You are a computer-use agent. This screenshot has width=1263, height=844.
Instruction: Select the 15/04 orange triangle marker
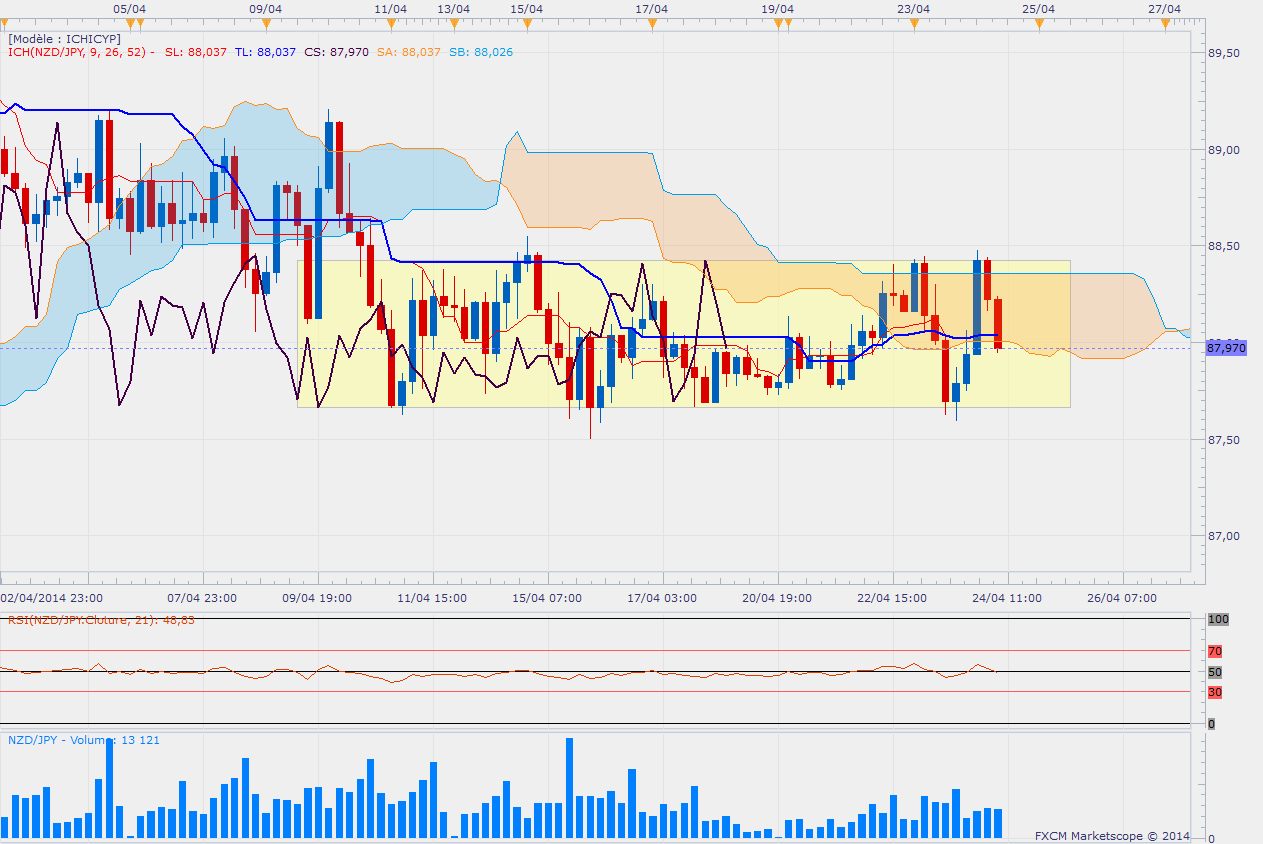[x=527, y=24]
